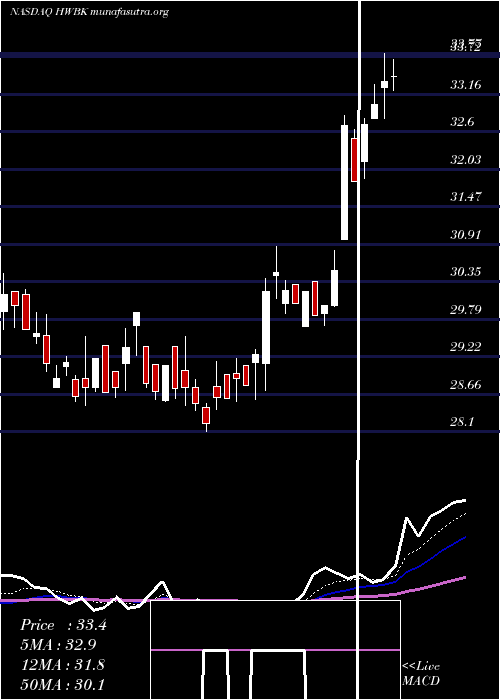Select the 28.1 price axis label
The width and height of the screenshot is (500, 700).
pos(462,421)
